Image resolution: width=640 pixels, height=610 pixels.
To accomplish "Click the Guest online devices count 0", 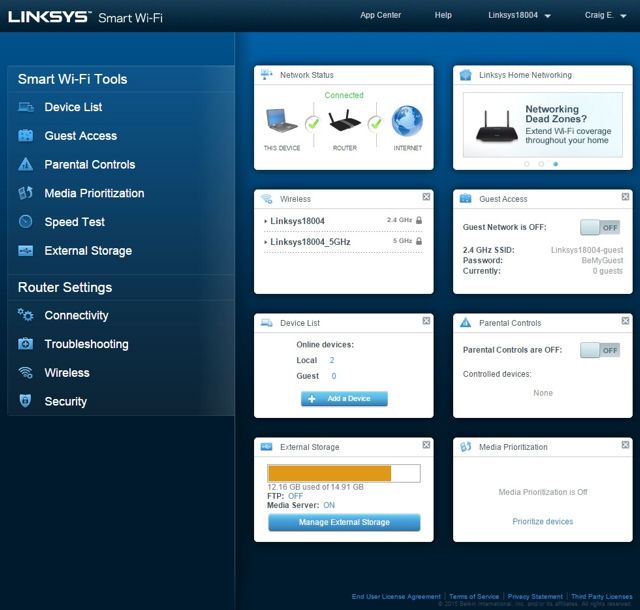I will tap(333, 376).
